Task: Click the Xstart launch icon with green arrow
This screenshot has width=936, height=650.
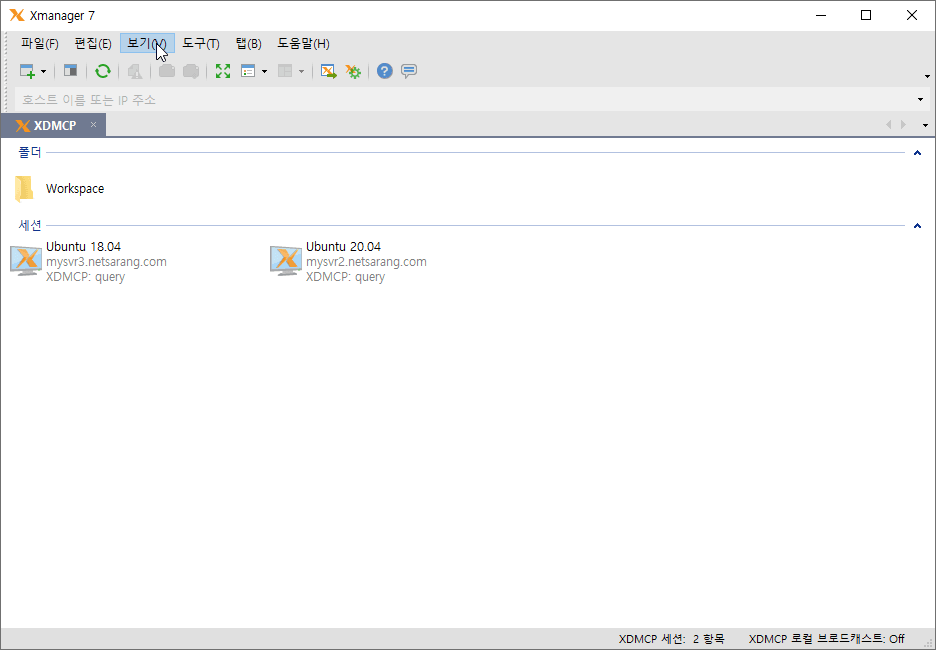Action: point(328,72)
